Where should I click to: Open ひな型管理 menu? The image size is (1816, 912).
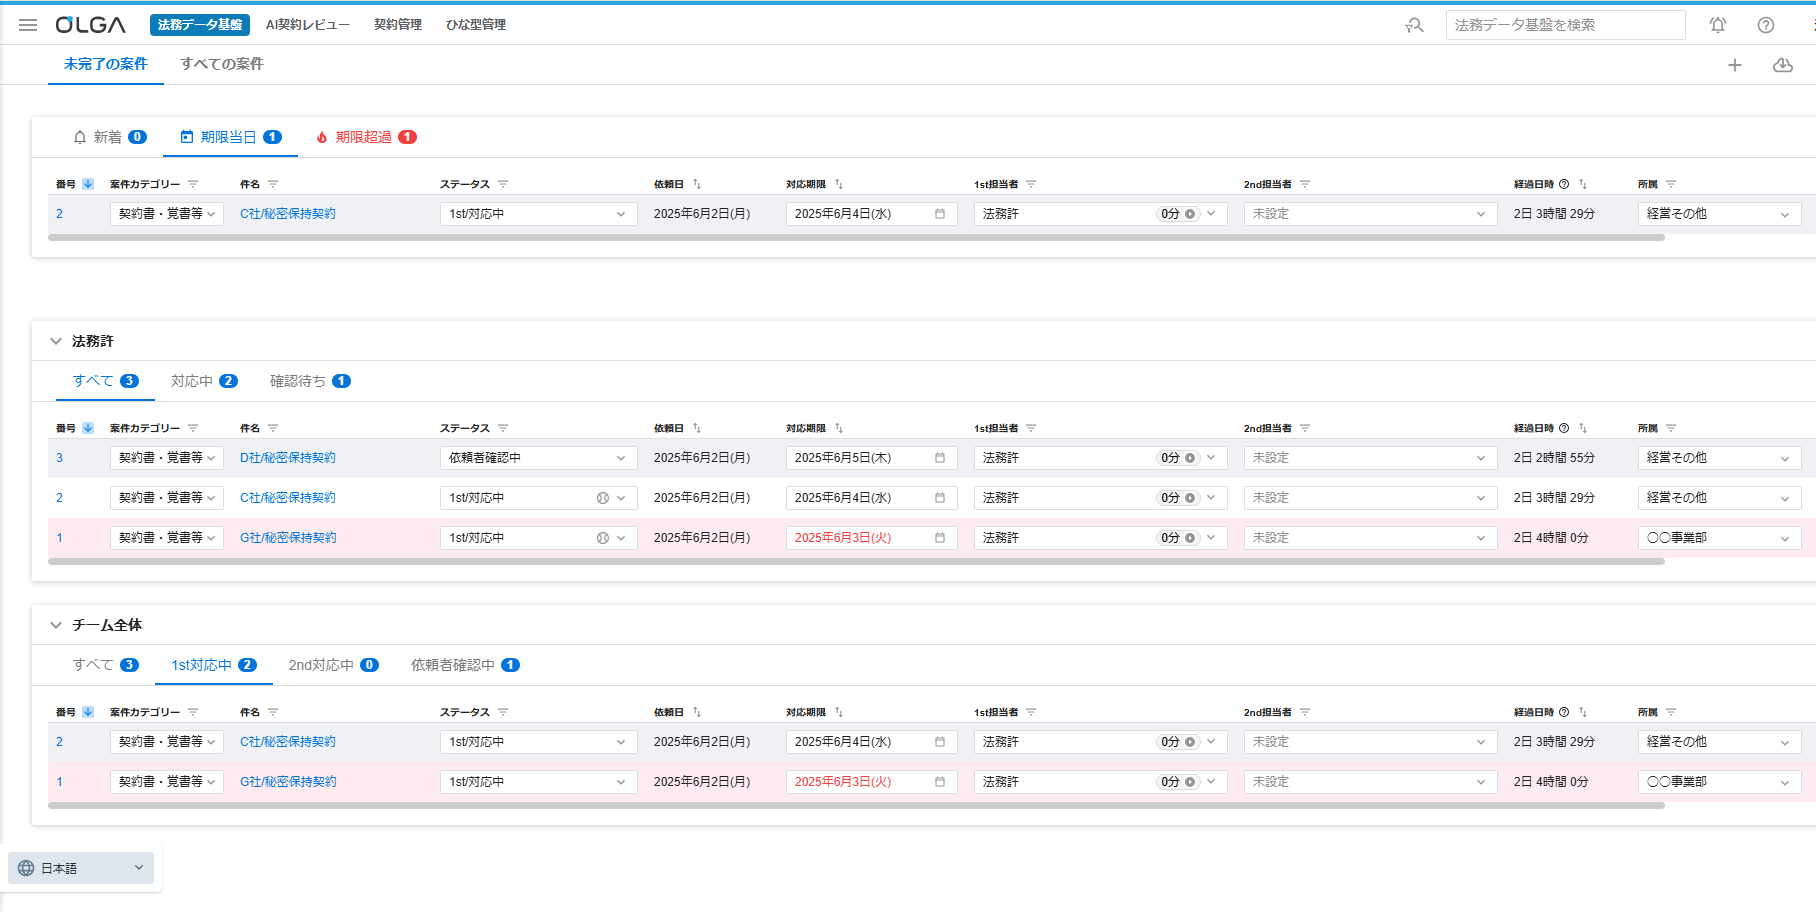(476, 25)
